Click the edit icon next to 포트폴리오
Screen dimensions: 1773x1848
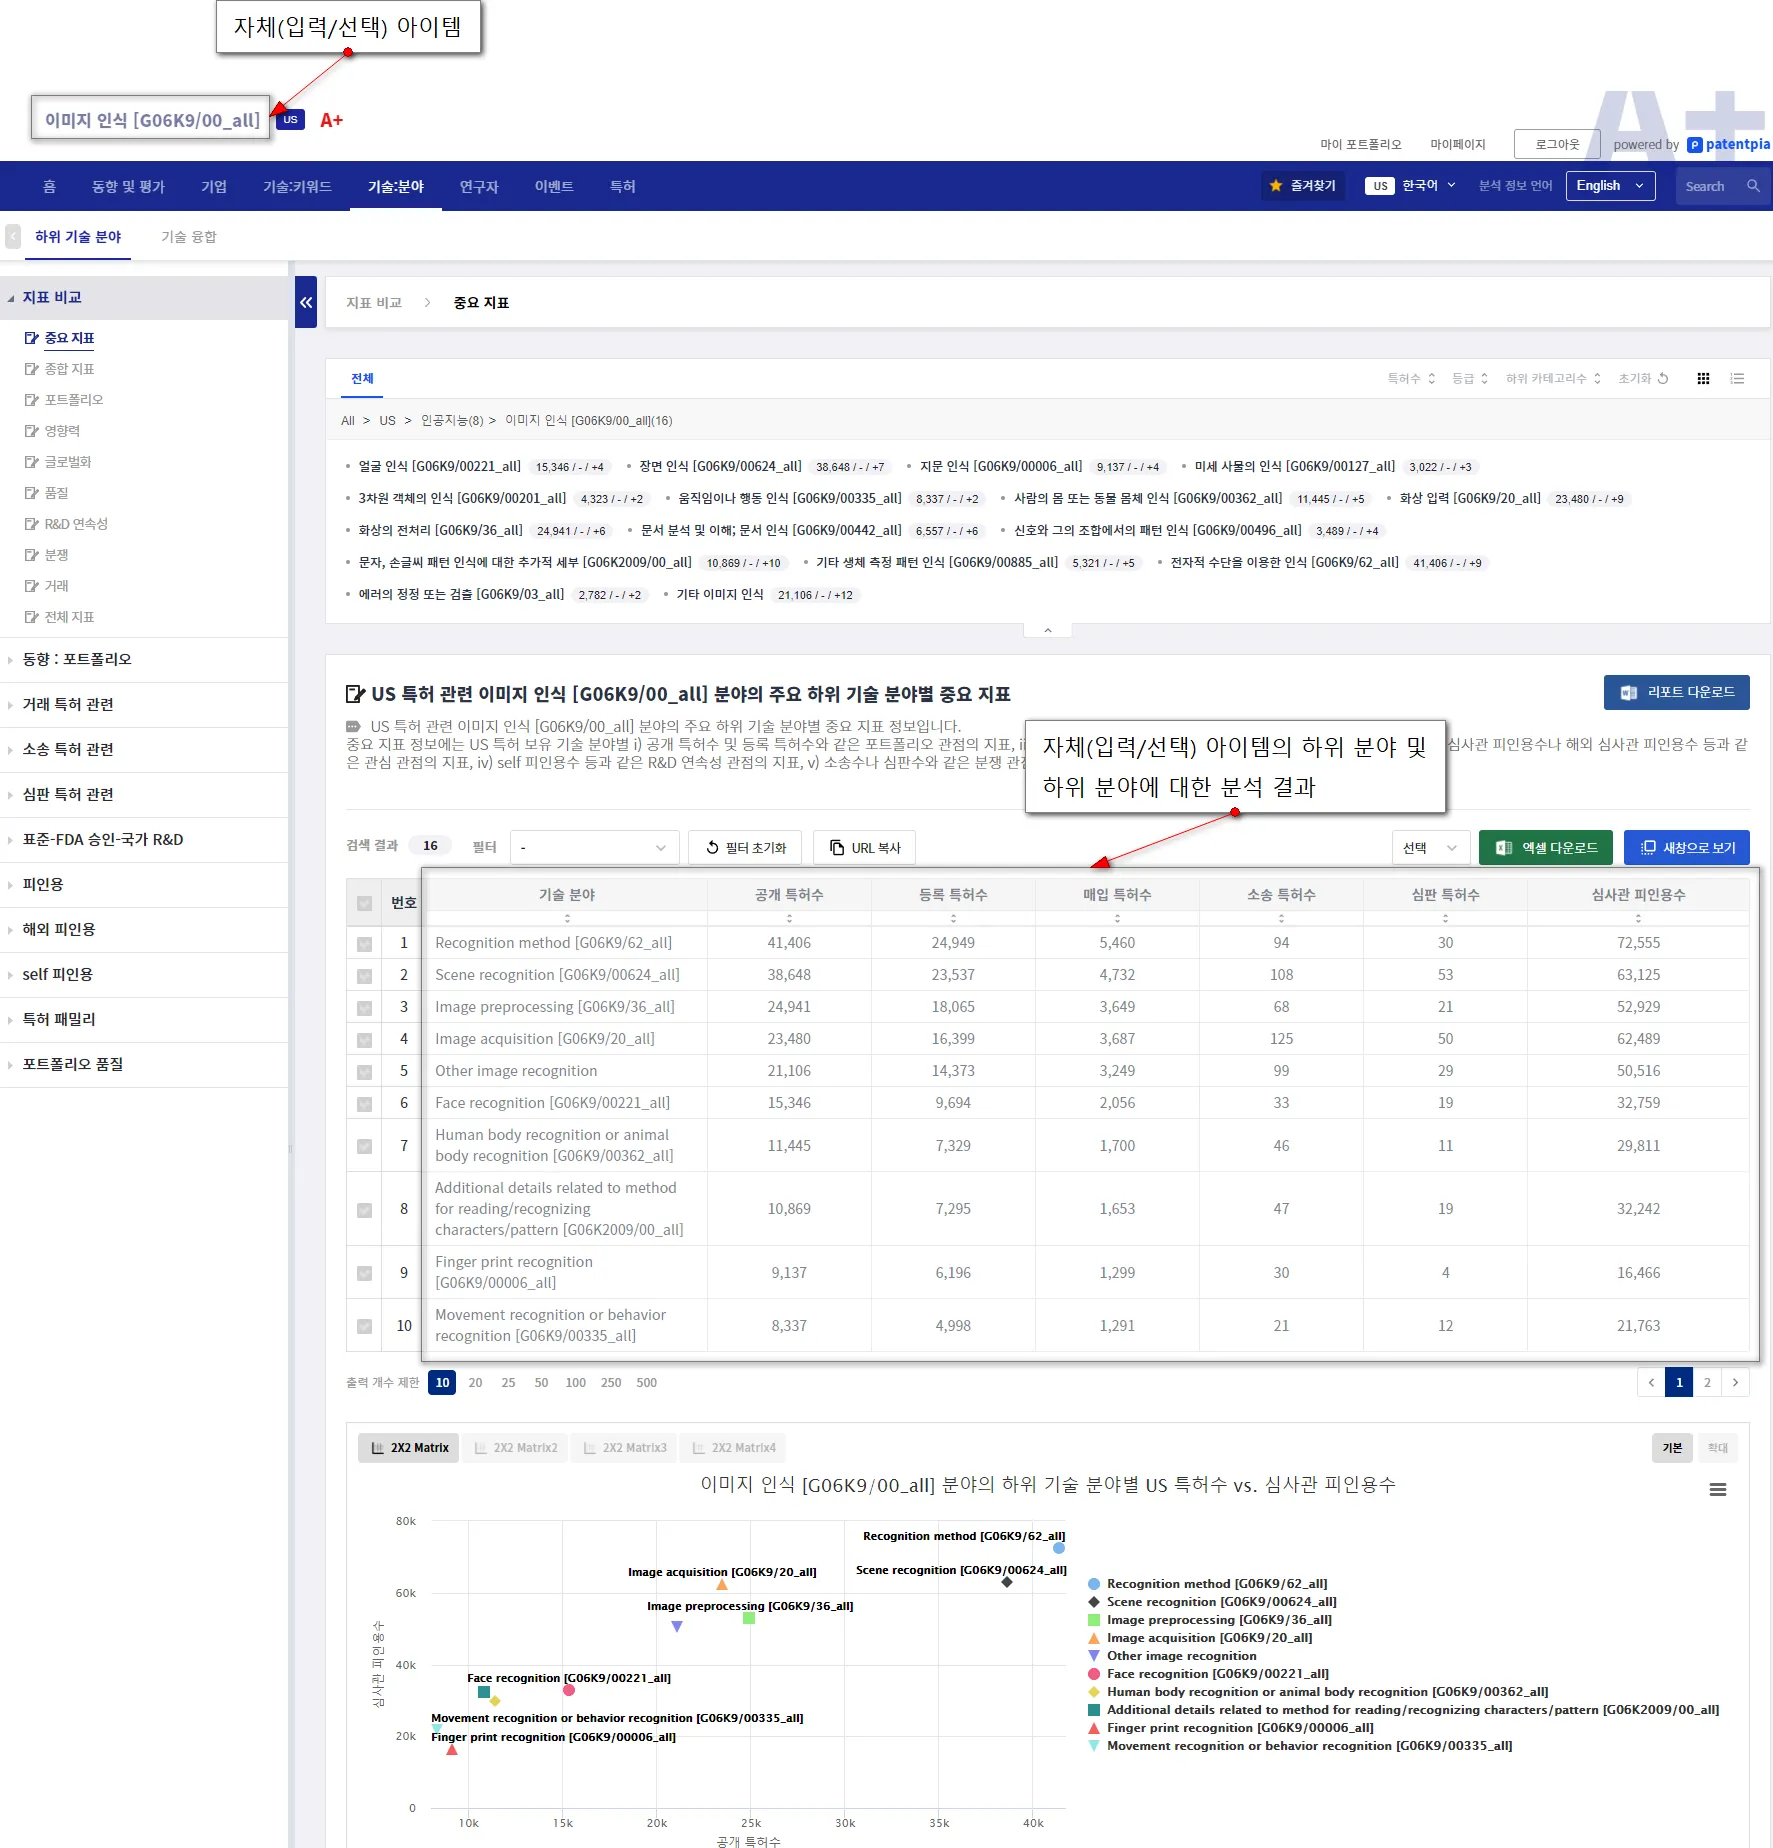point(31,400)
